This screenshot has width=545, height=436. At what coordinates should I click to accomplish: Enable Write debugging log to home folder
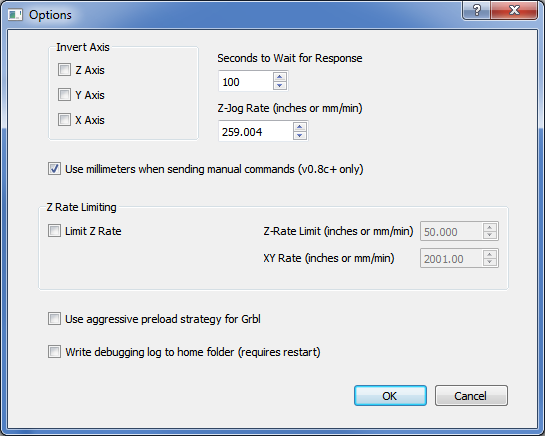pyautogui.click(x=54, y=352)
